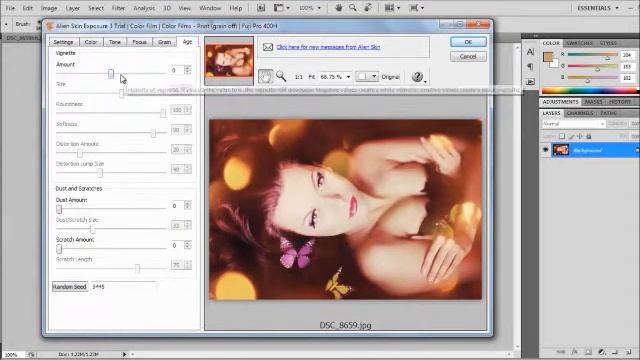Open status bar document info arrow

(124, 354)
